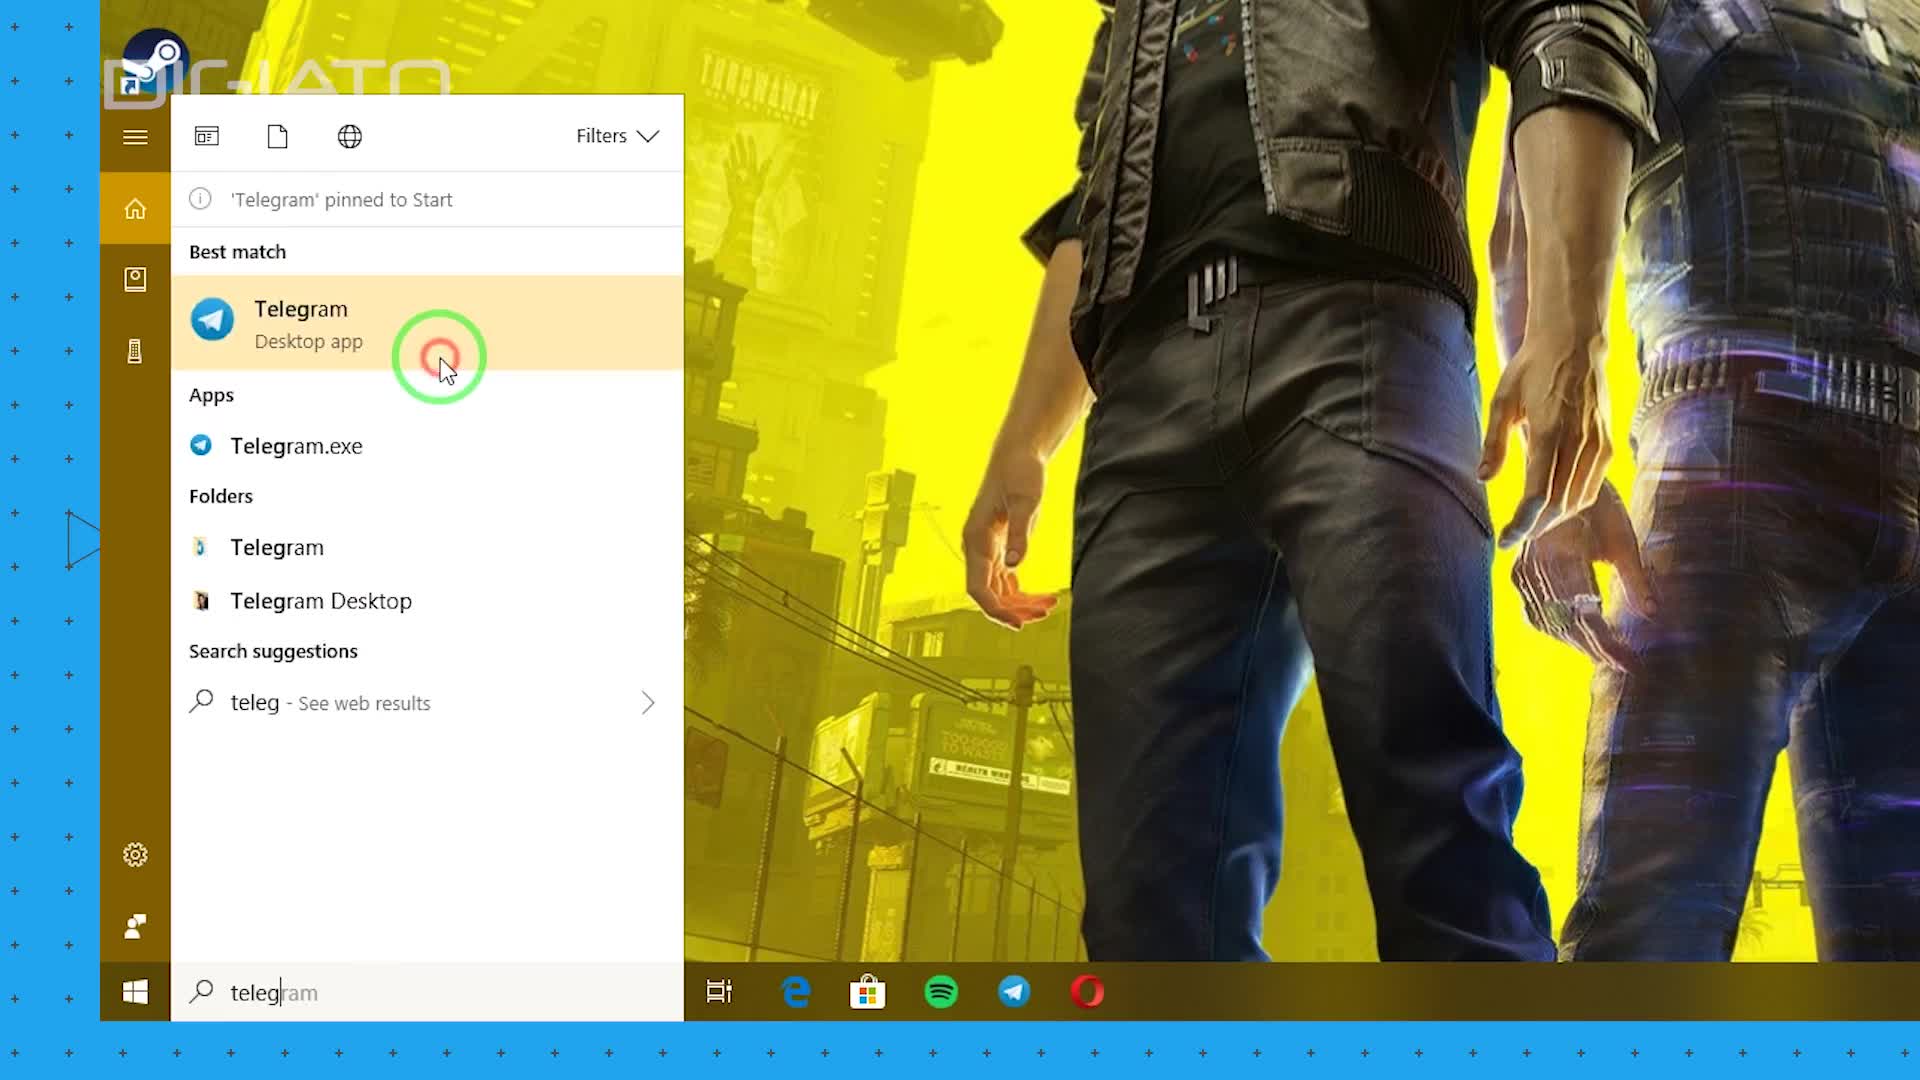The width and height of the screenshot is (1920, 1080).
Task: Filter search results by Apps icon
Action: coord(207,136)
